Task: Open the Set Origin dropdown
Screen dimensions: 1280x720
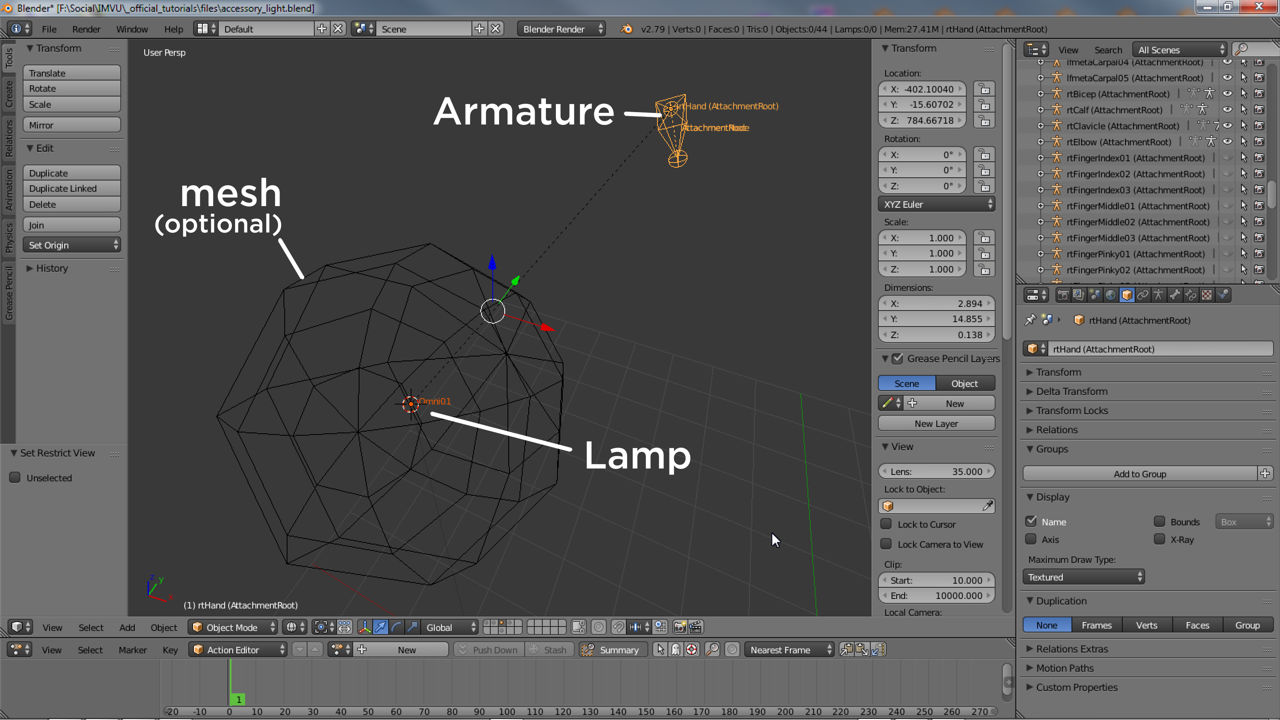Action: pos(72,245)
